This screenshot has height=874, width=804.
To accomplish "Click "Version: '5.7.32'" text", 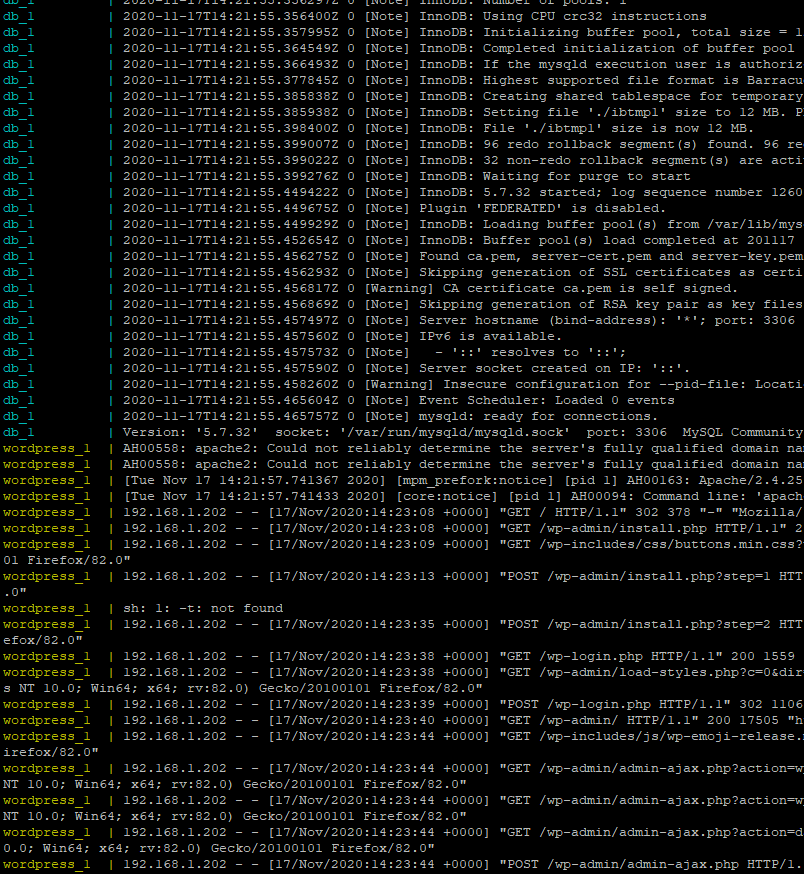I will (x=191, y=433).
